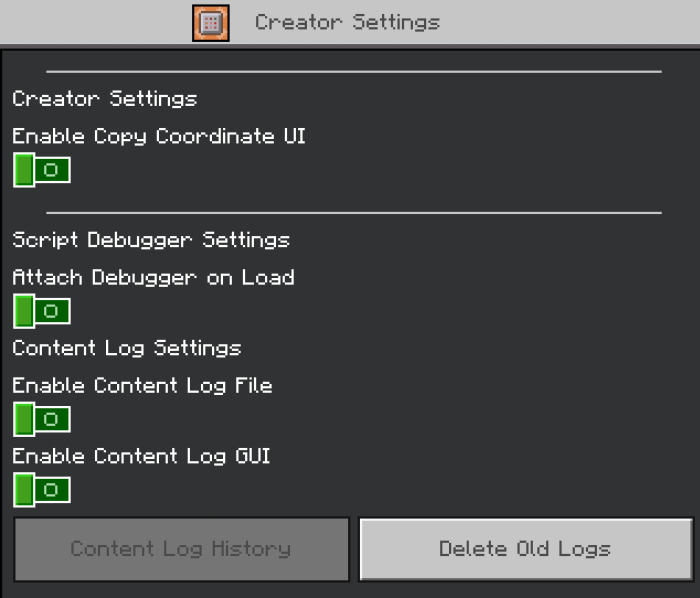Click the Creator Settings title text
Screen dimensions: 700x598
point(347,22)
